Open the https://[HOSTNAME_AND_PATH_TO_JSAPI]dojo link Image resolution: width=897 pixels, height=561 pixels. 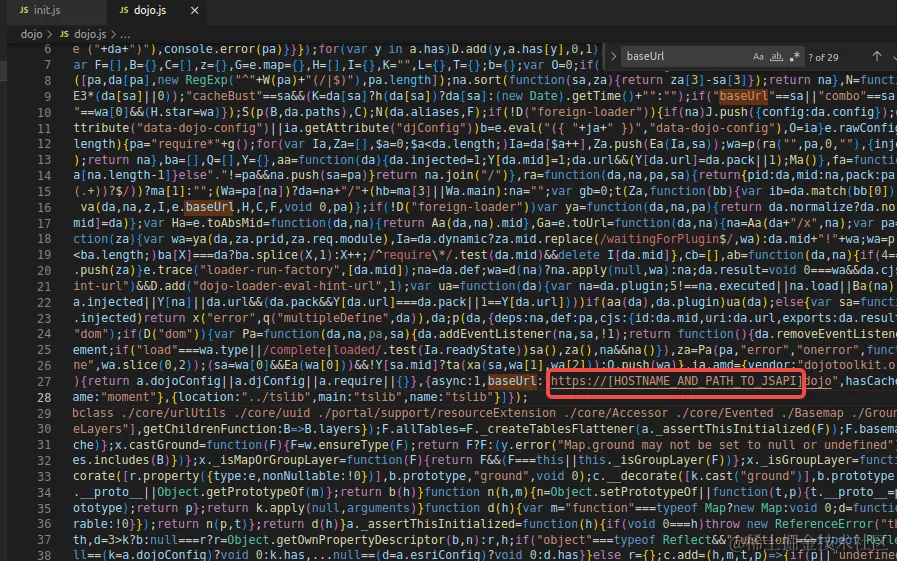[690, 381]
